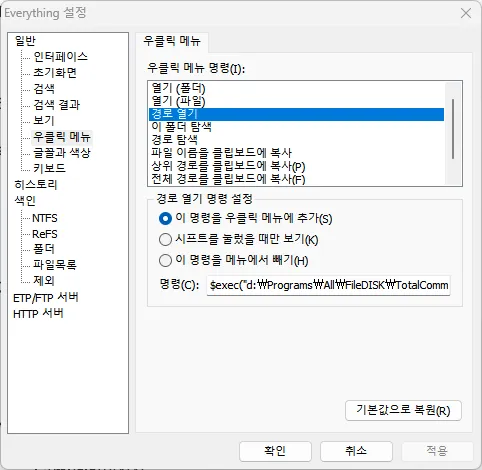Open the 키보드 settings page
482x470 pixels.
[49, 168]
